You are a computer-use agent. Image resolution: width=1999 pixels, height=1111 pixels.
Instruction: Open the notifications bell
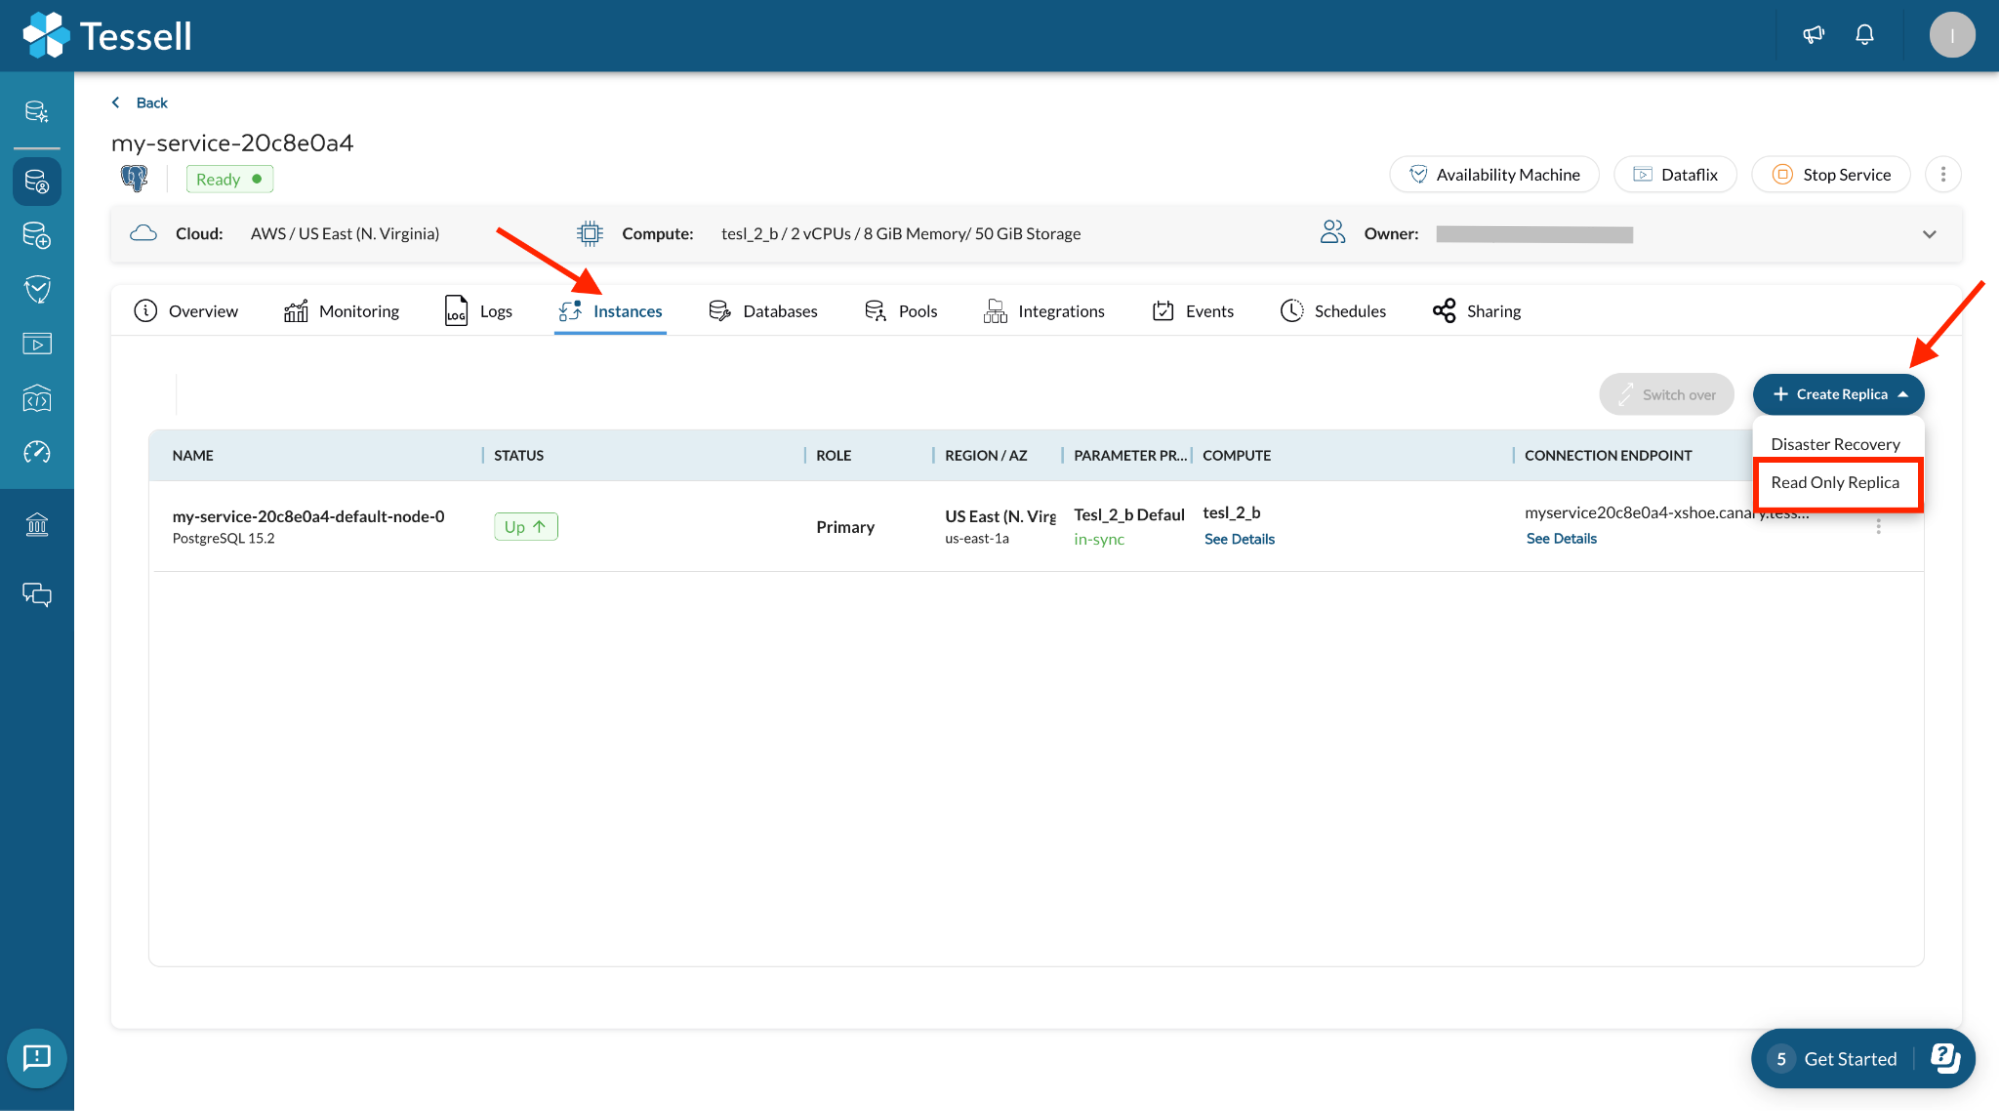(1864, 35)
